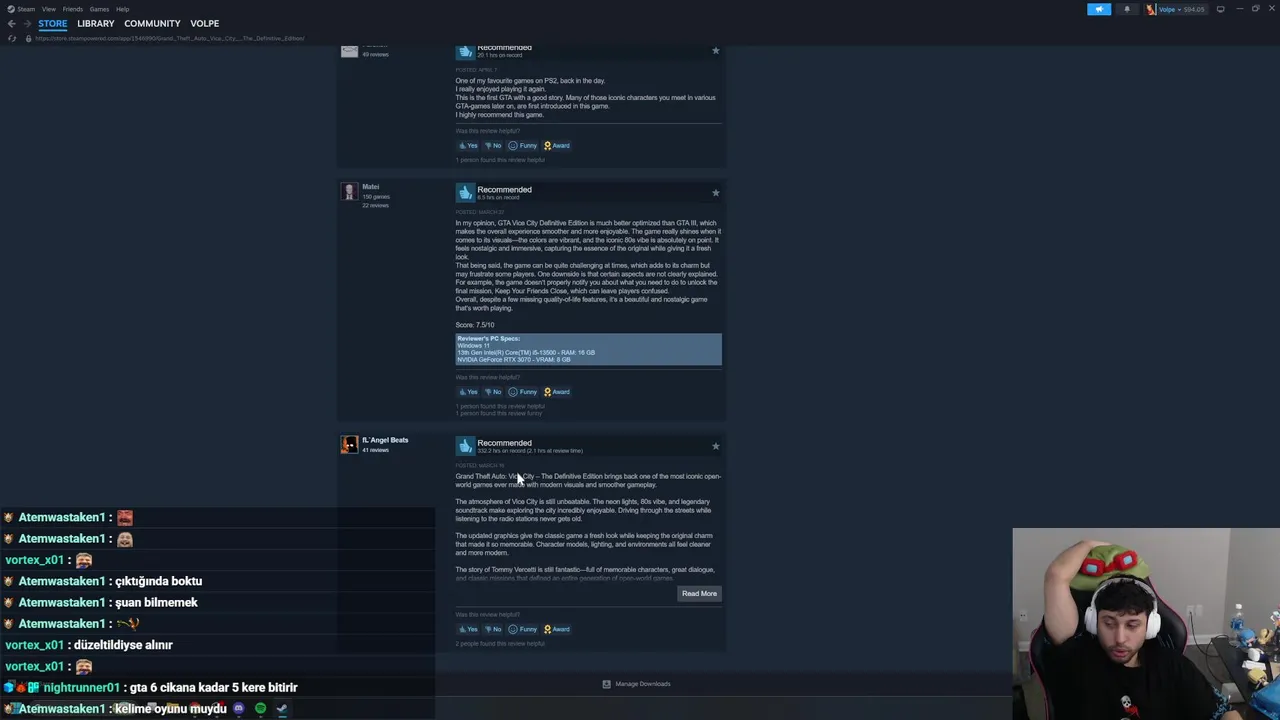This screenshot has width=1280, height=720.
Task: Click IL'Angel Beats reviewer avatar
Action: 349,445
